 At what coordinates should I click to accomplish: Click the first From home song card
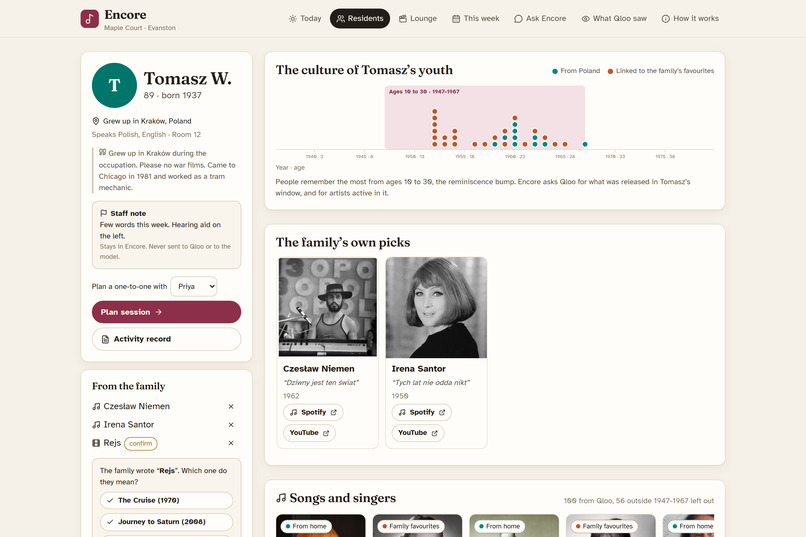pos(321,526)
